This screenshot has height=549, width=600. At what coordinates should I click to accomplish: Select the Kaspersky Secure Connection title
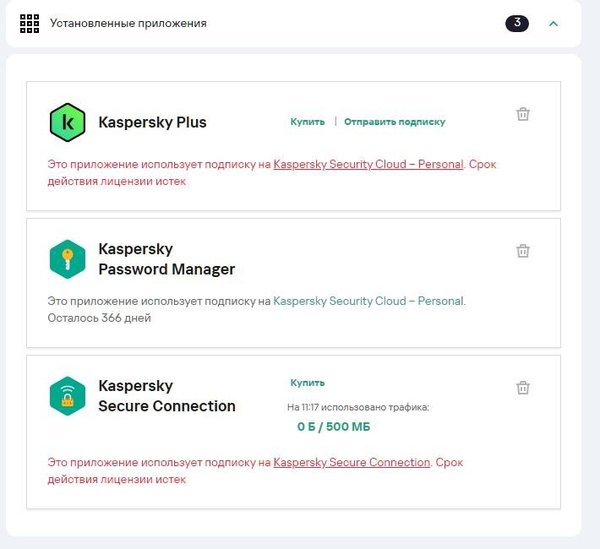click(166, 396)
